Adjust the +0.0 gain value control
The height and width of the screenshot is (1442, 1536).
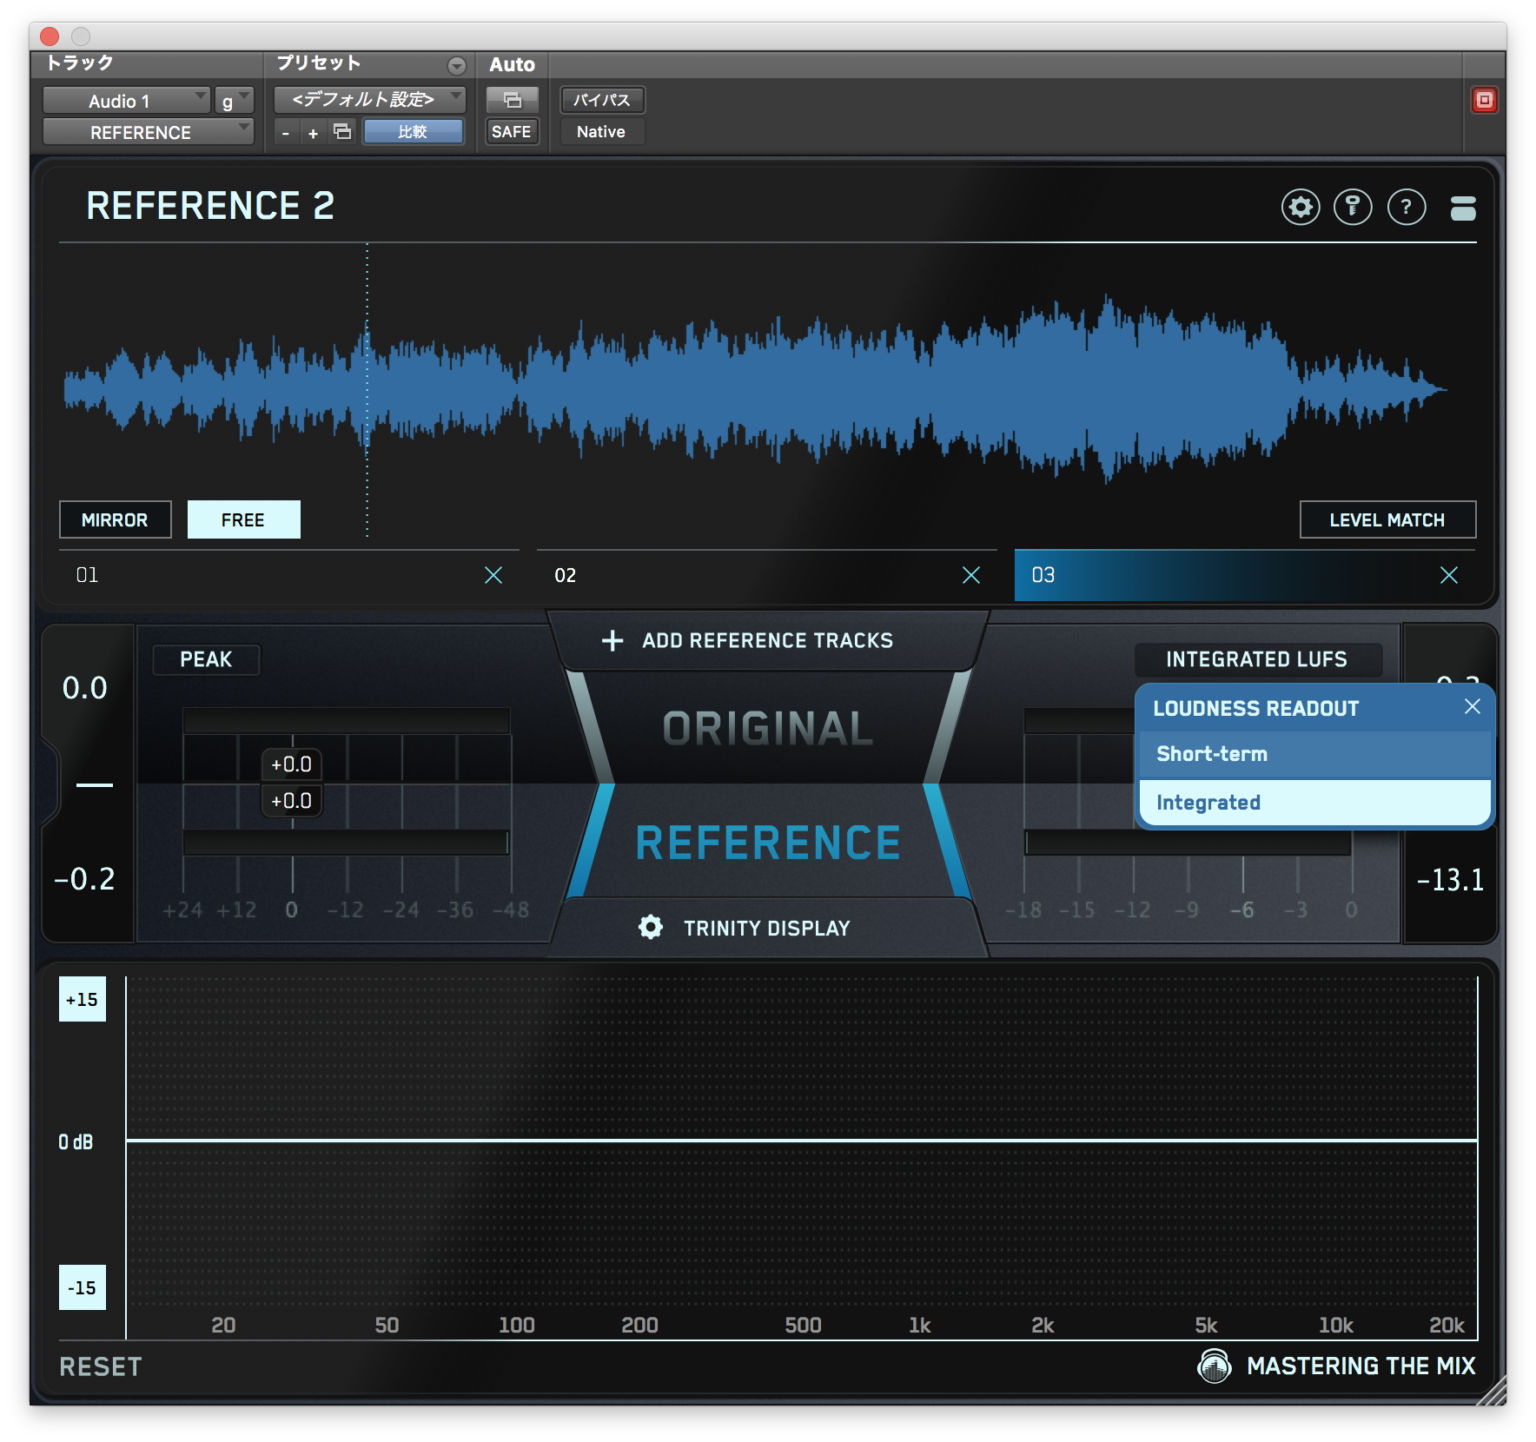tap(291, 763)
